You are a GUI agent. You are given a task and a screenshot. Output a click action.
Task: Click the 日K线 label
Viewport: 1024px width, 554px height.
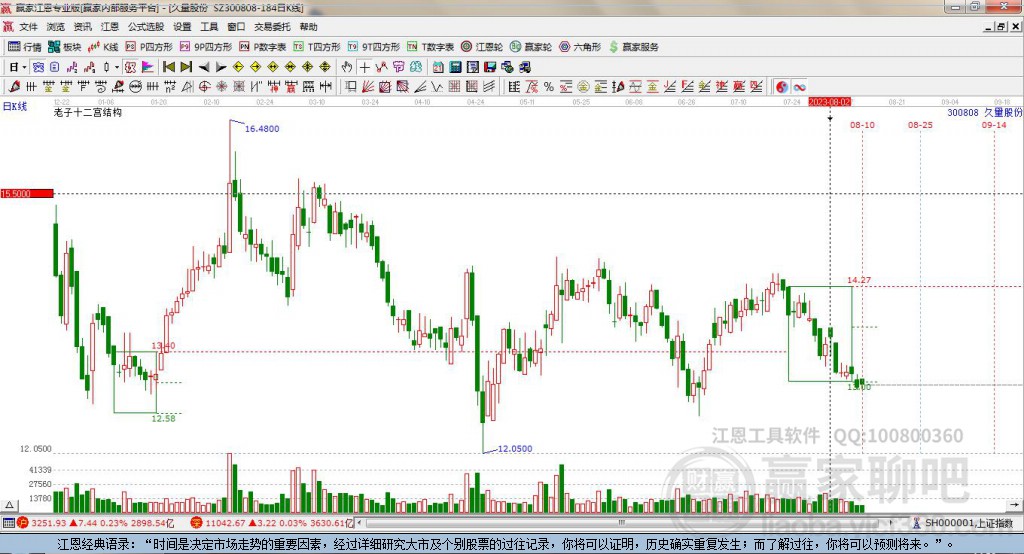(x=15, y=106)
